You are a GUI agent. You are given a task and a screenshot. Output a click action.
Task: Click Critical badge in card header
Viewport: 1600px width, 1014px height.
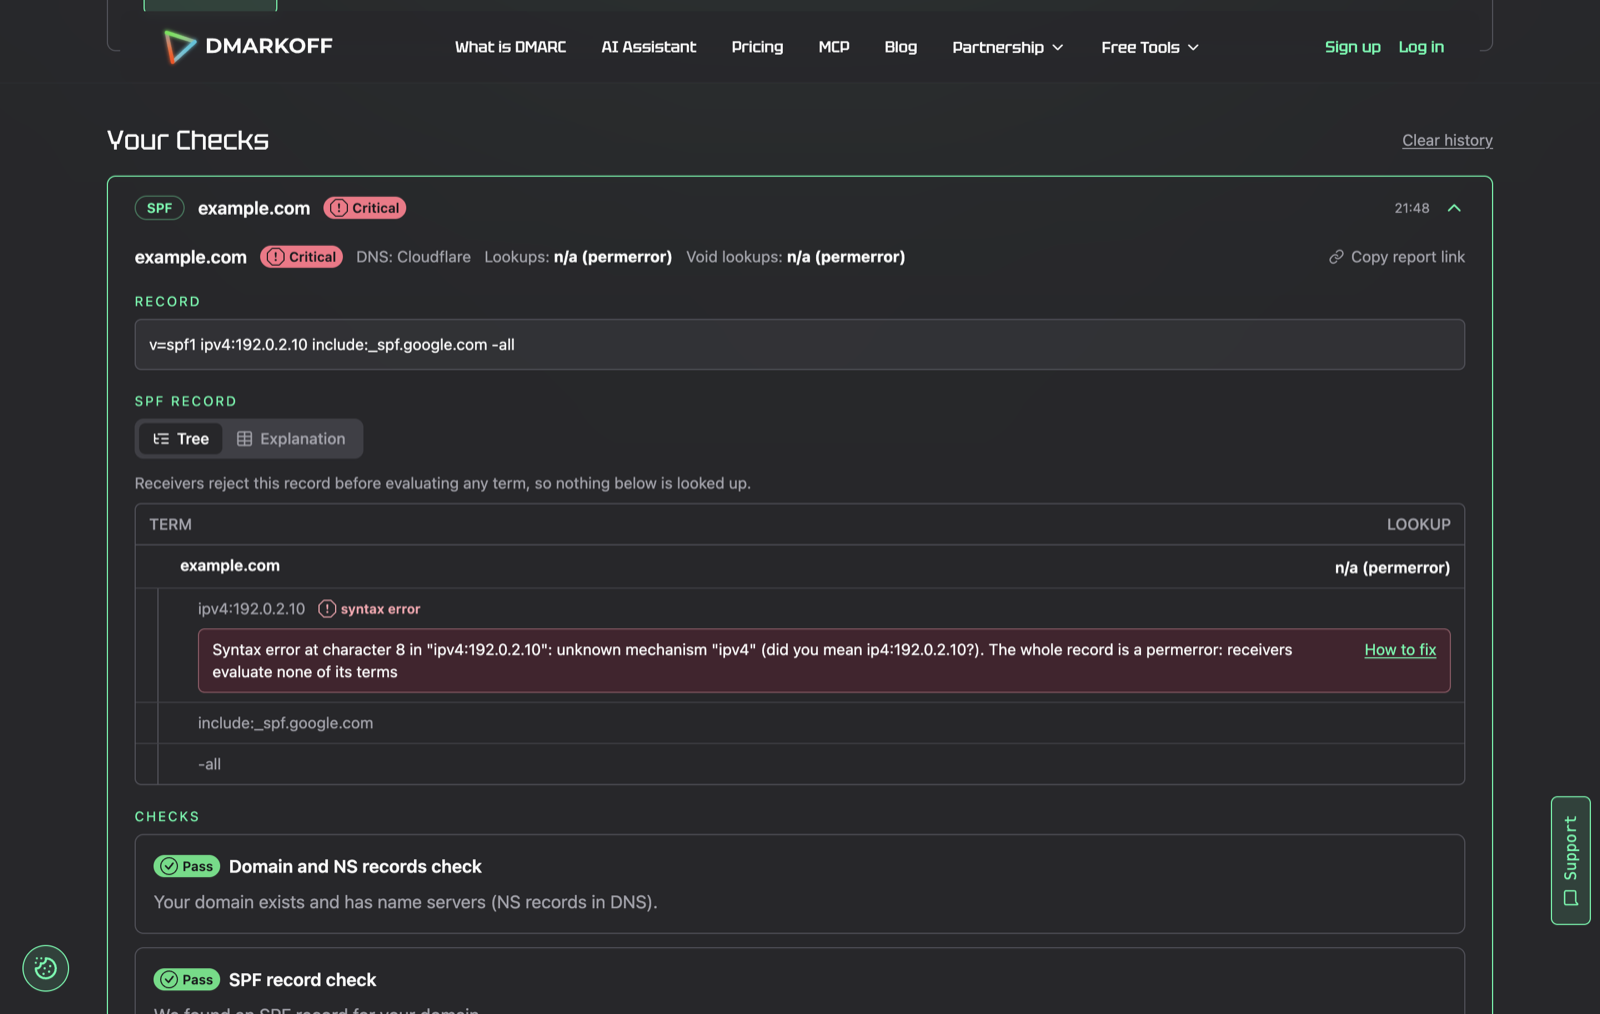tap(365, 208)
